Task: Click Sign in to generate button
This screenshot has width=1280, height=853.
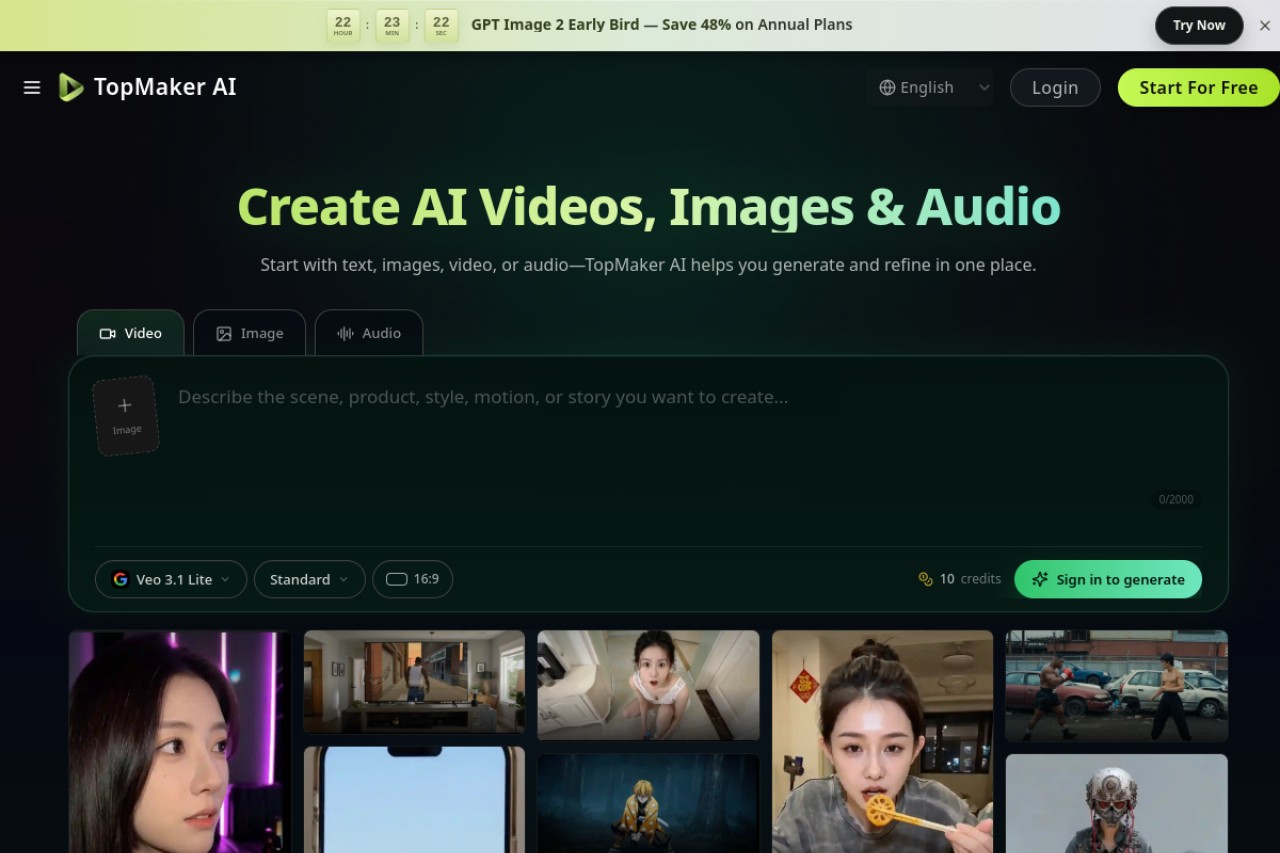Action: coord(1108,579)
